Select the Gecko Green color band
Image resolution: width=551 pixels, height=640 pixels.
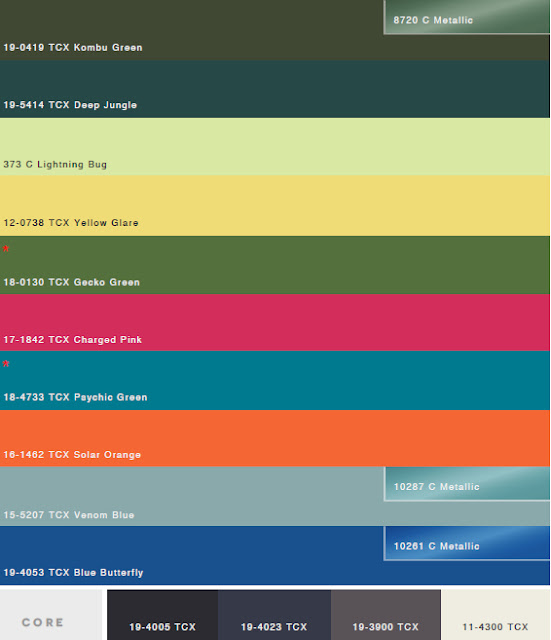(275, 265)
